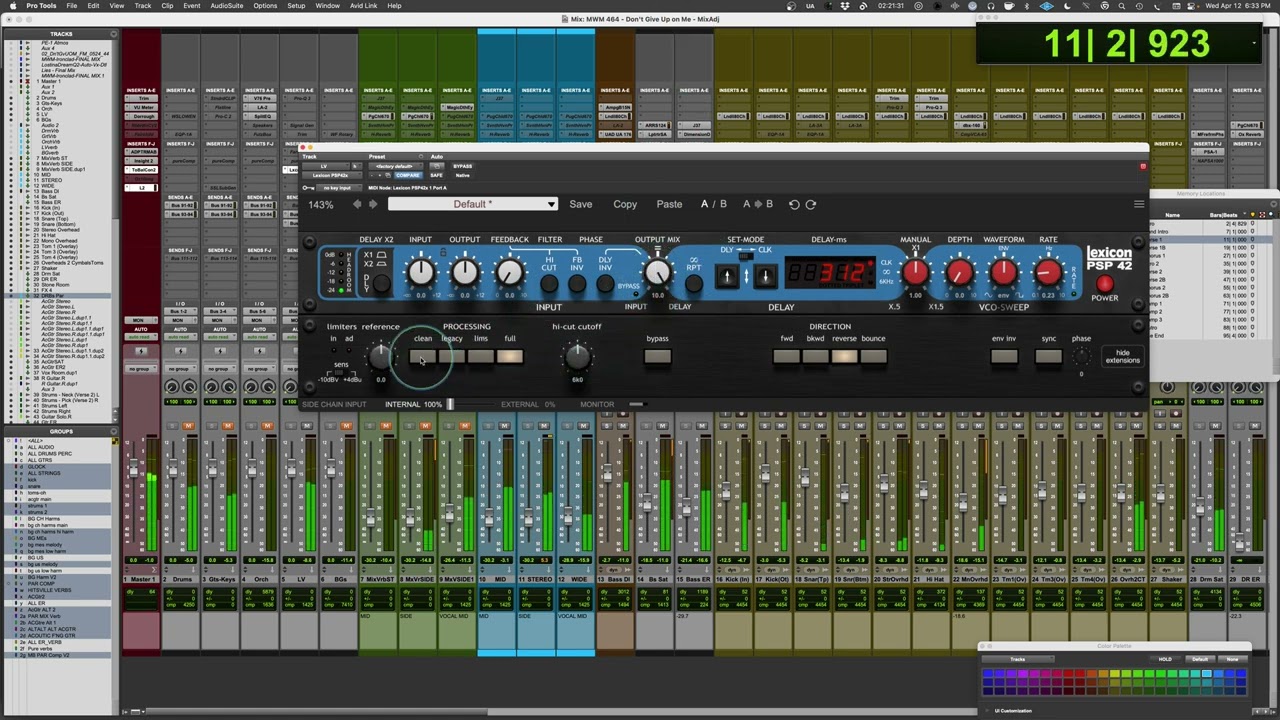Toggle the infinite RPT repeat button
The width and height of the screenshot is (1280, 720).
pos(693,284)
